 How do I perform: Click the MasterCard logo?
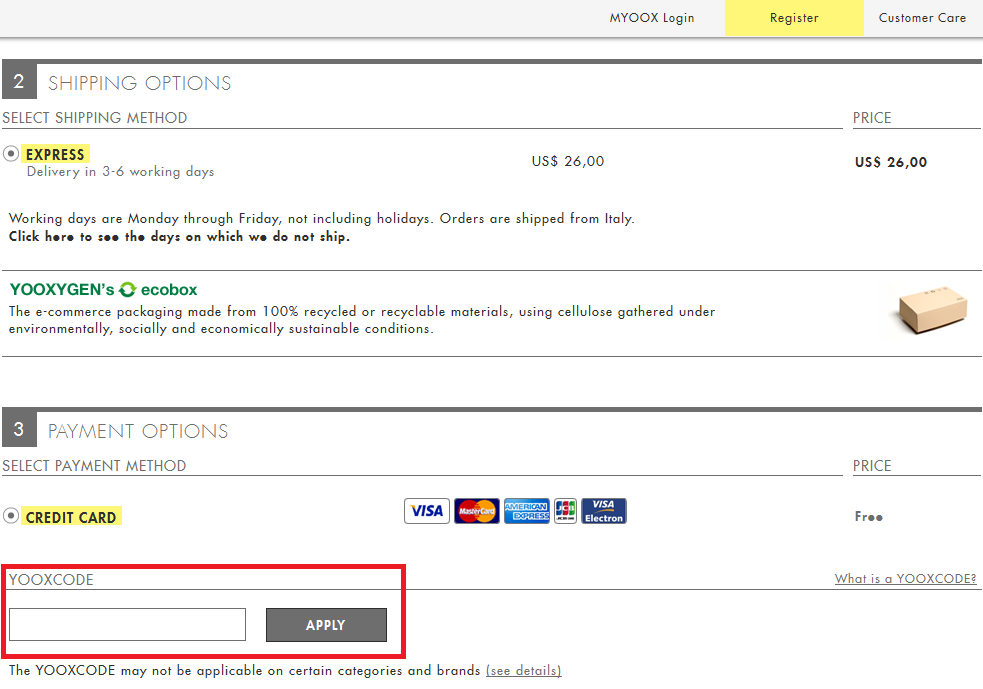point(477,511)
